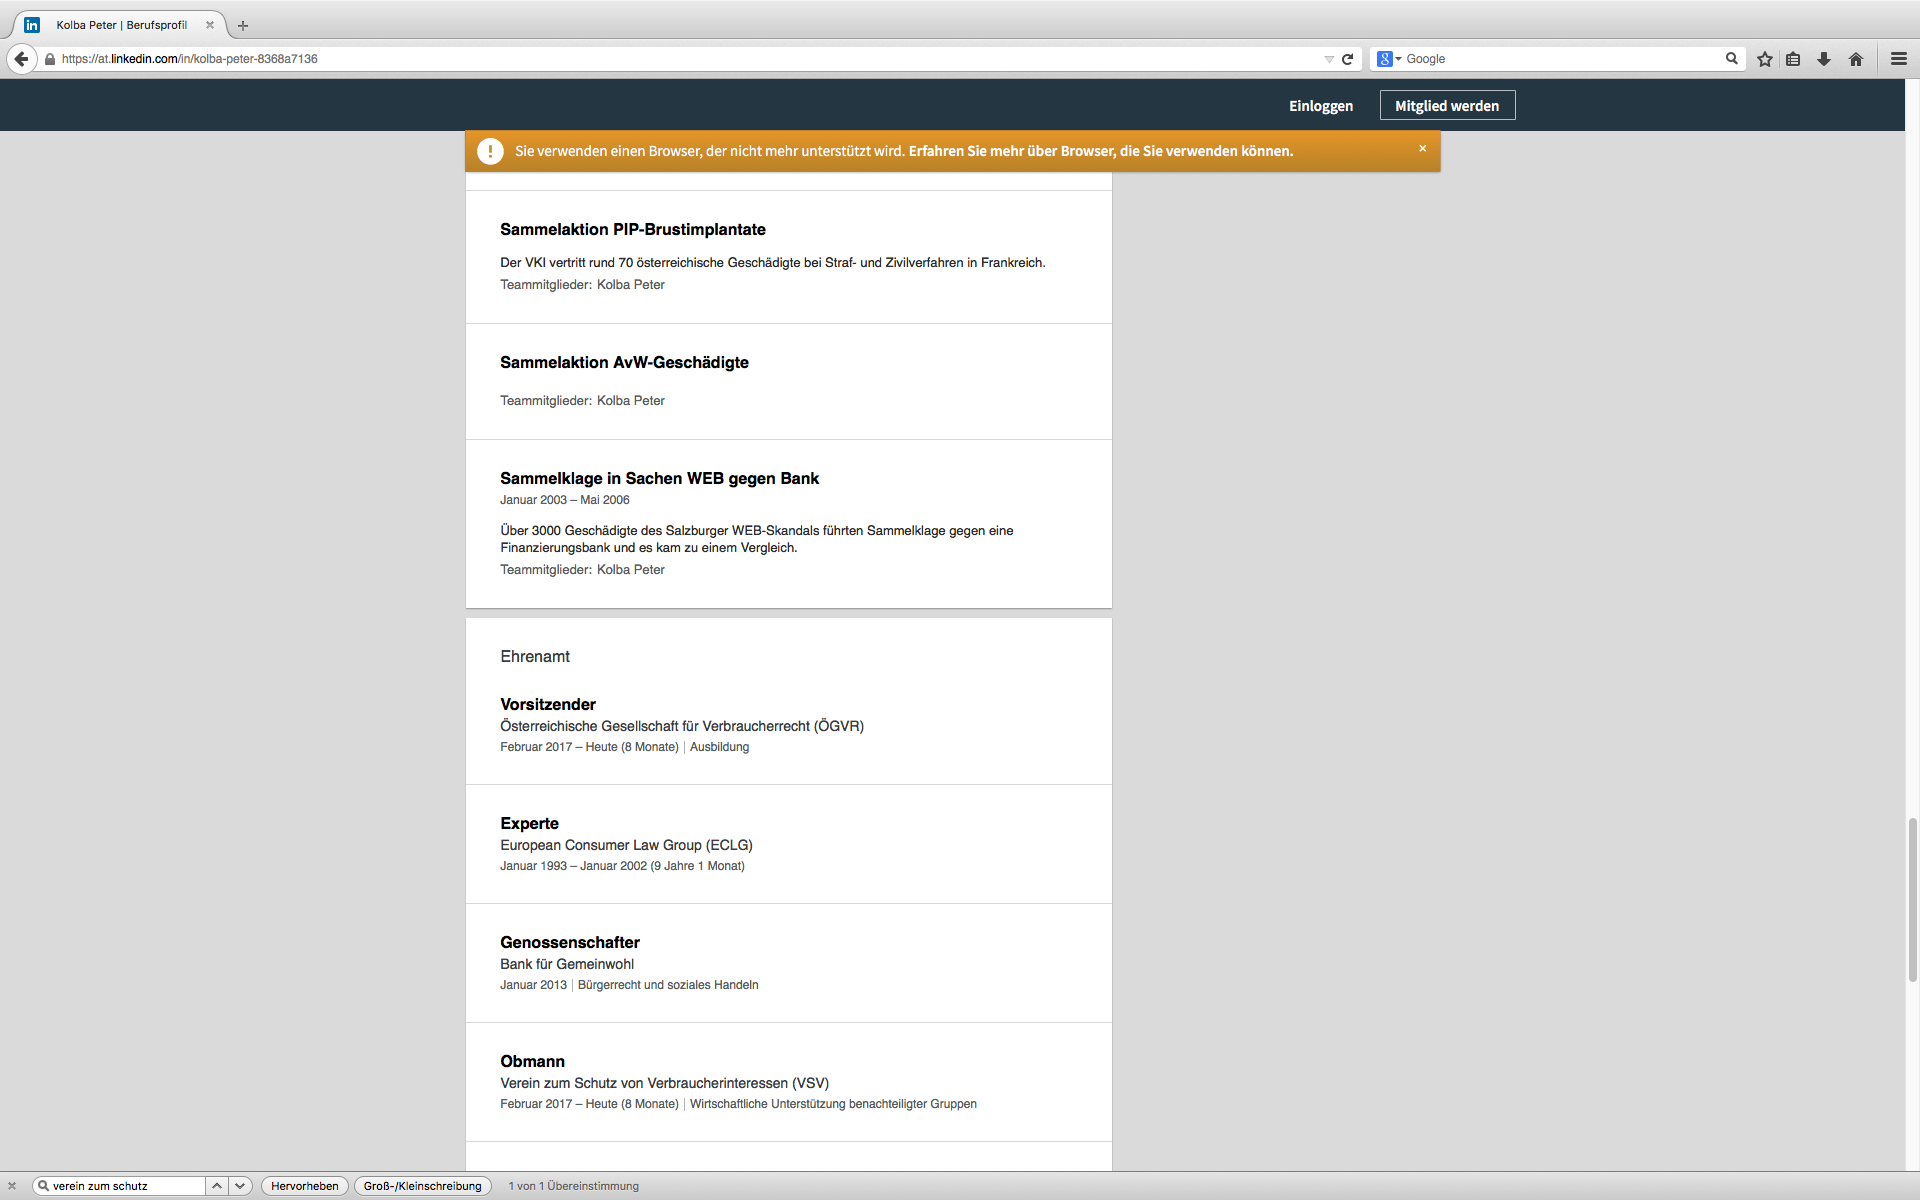Open the bookmarks list icon

(1793, 59)
